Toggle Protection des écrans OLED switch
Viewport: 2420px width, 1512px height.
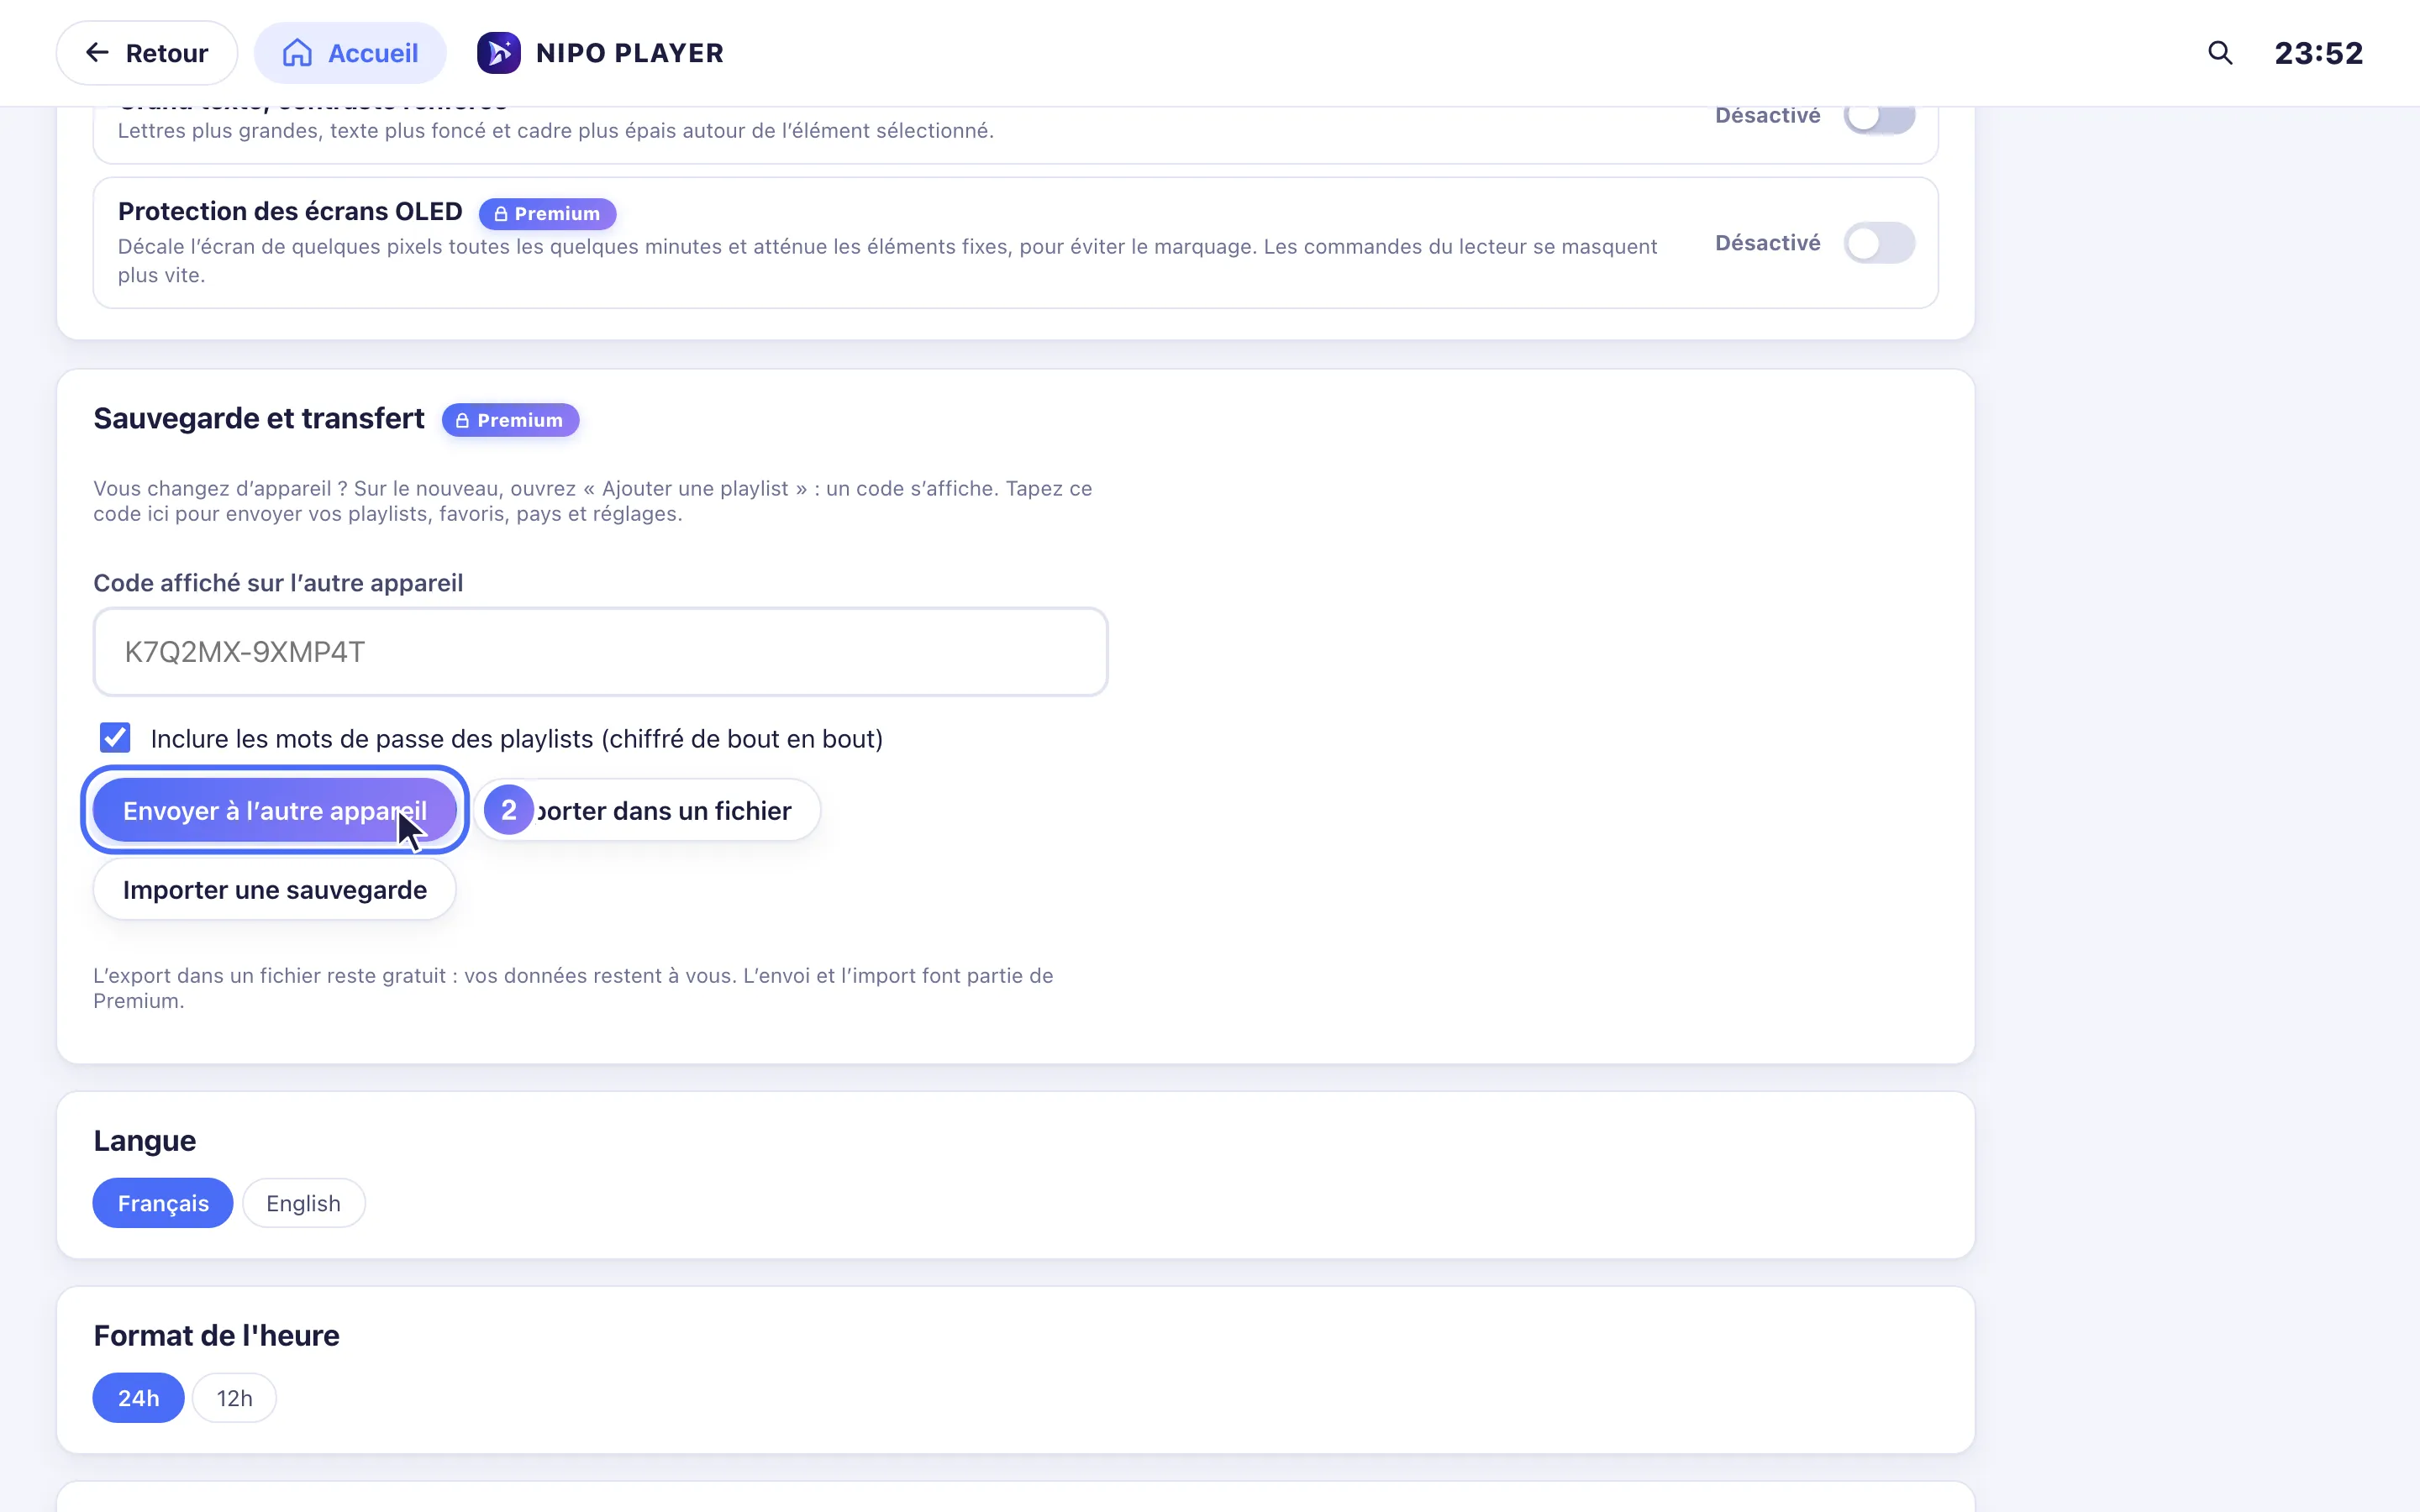pyautogui.click(x=1879, y=243)
